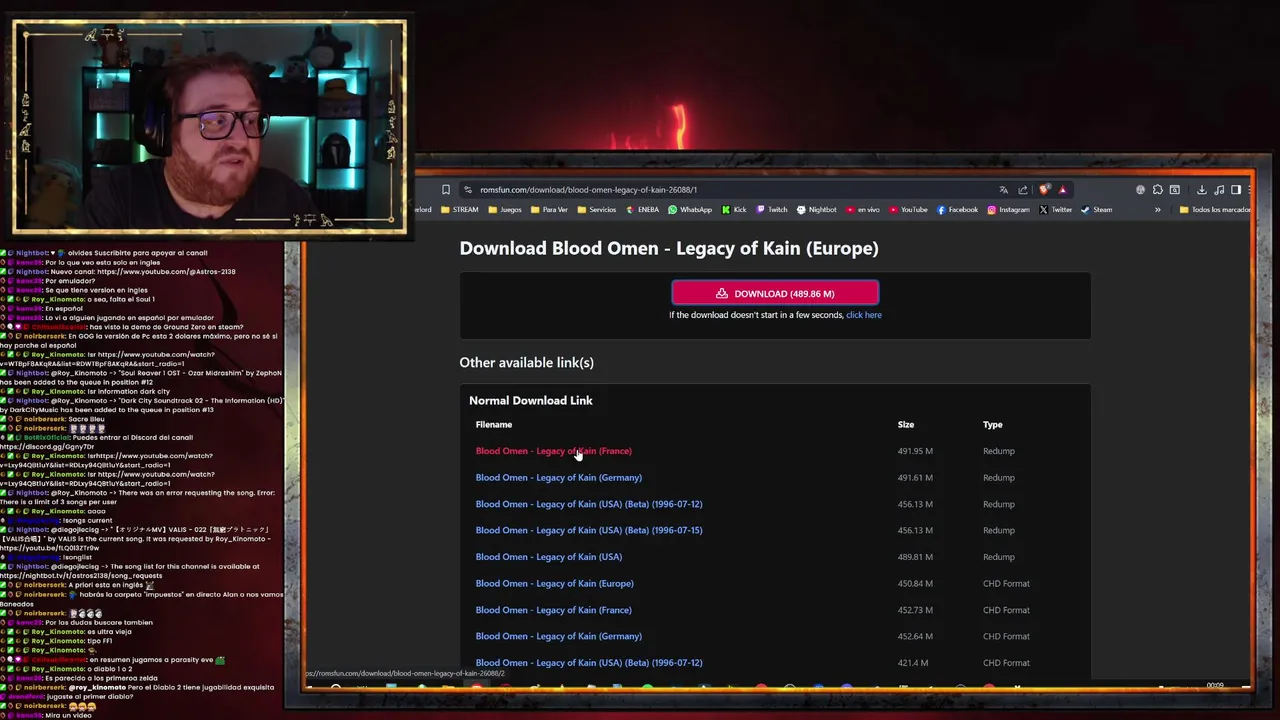Screen dimensions: 1280x720
Task: Click the nightbot.tv song_requests link in chat
Action: coord(81,576)
